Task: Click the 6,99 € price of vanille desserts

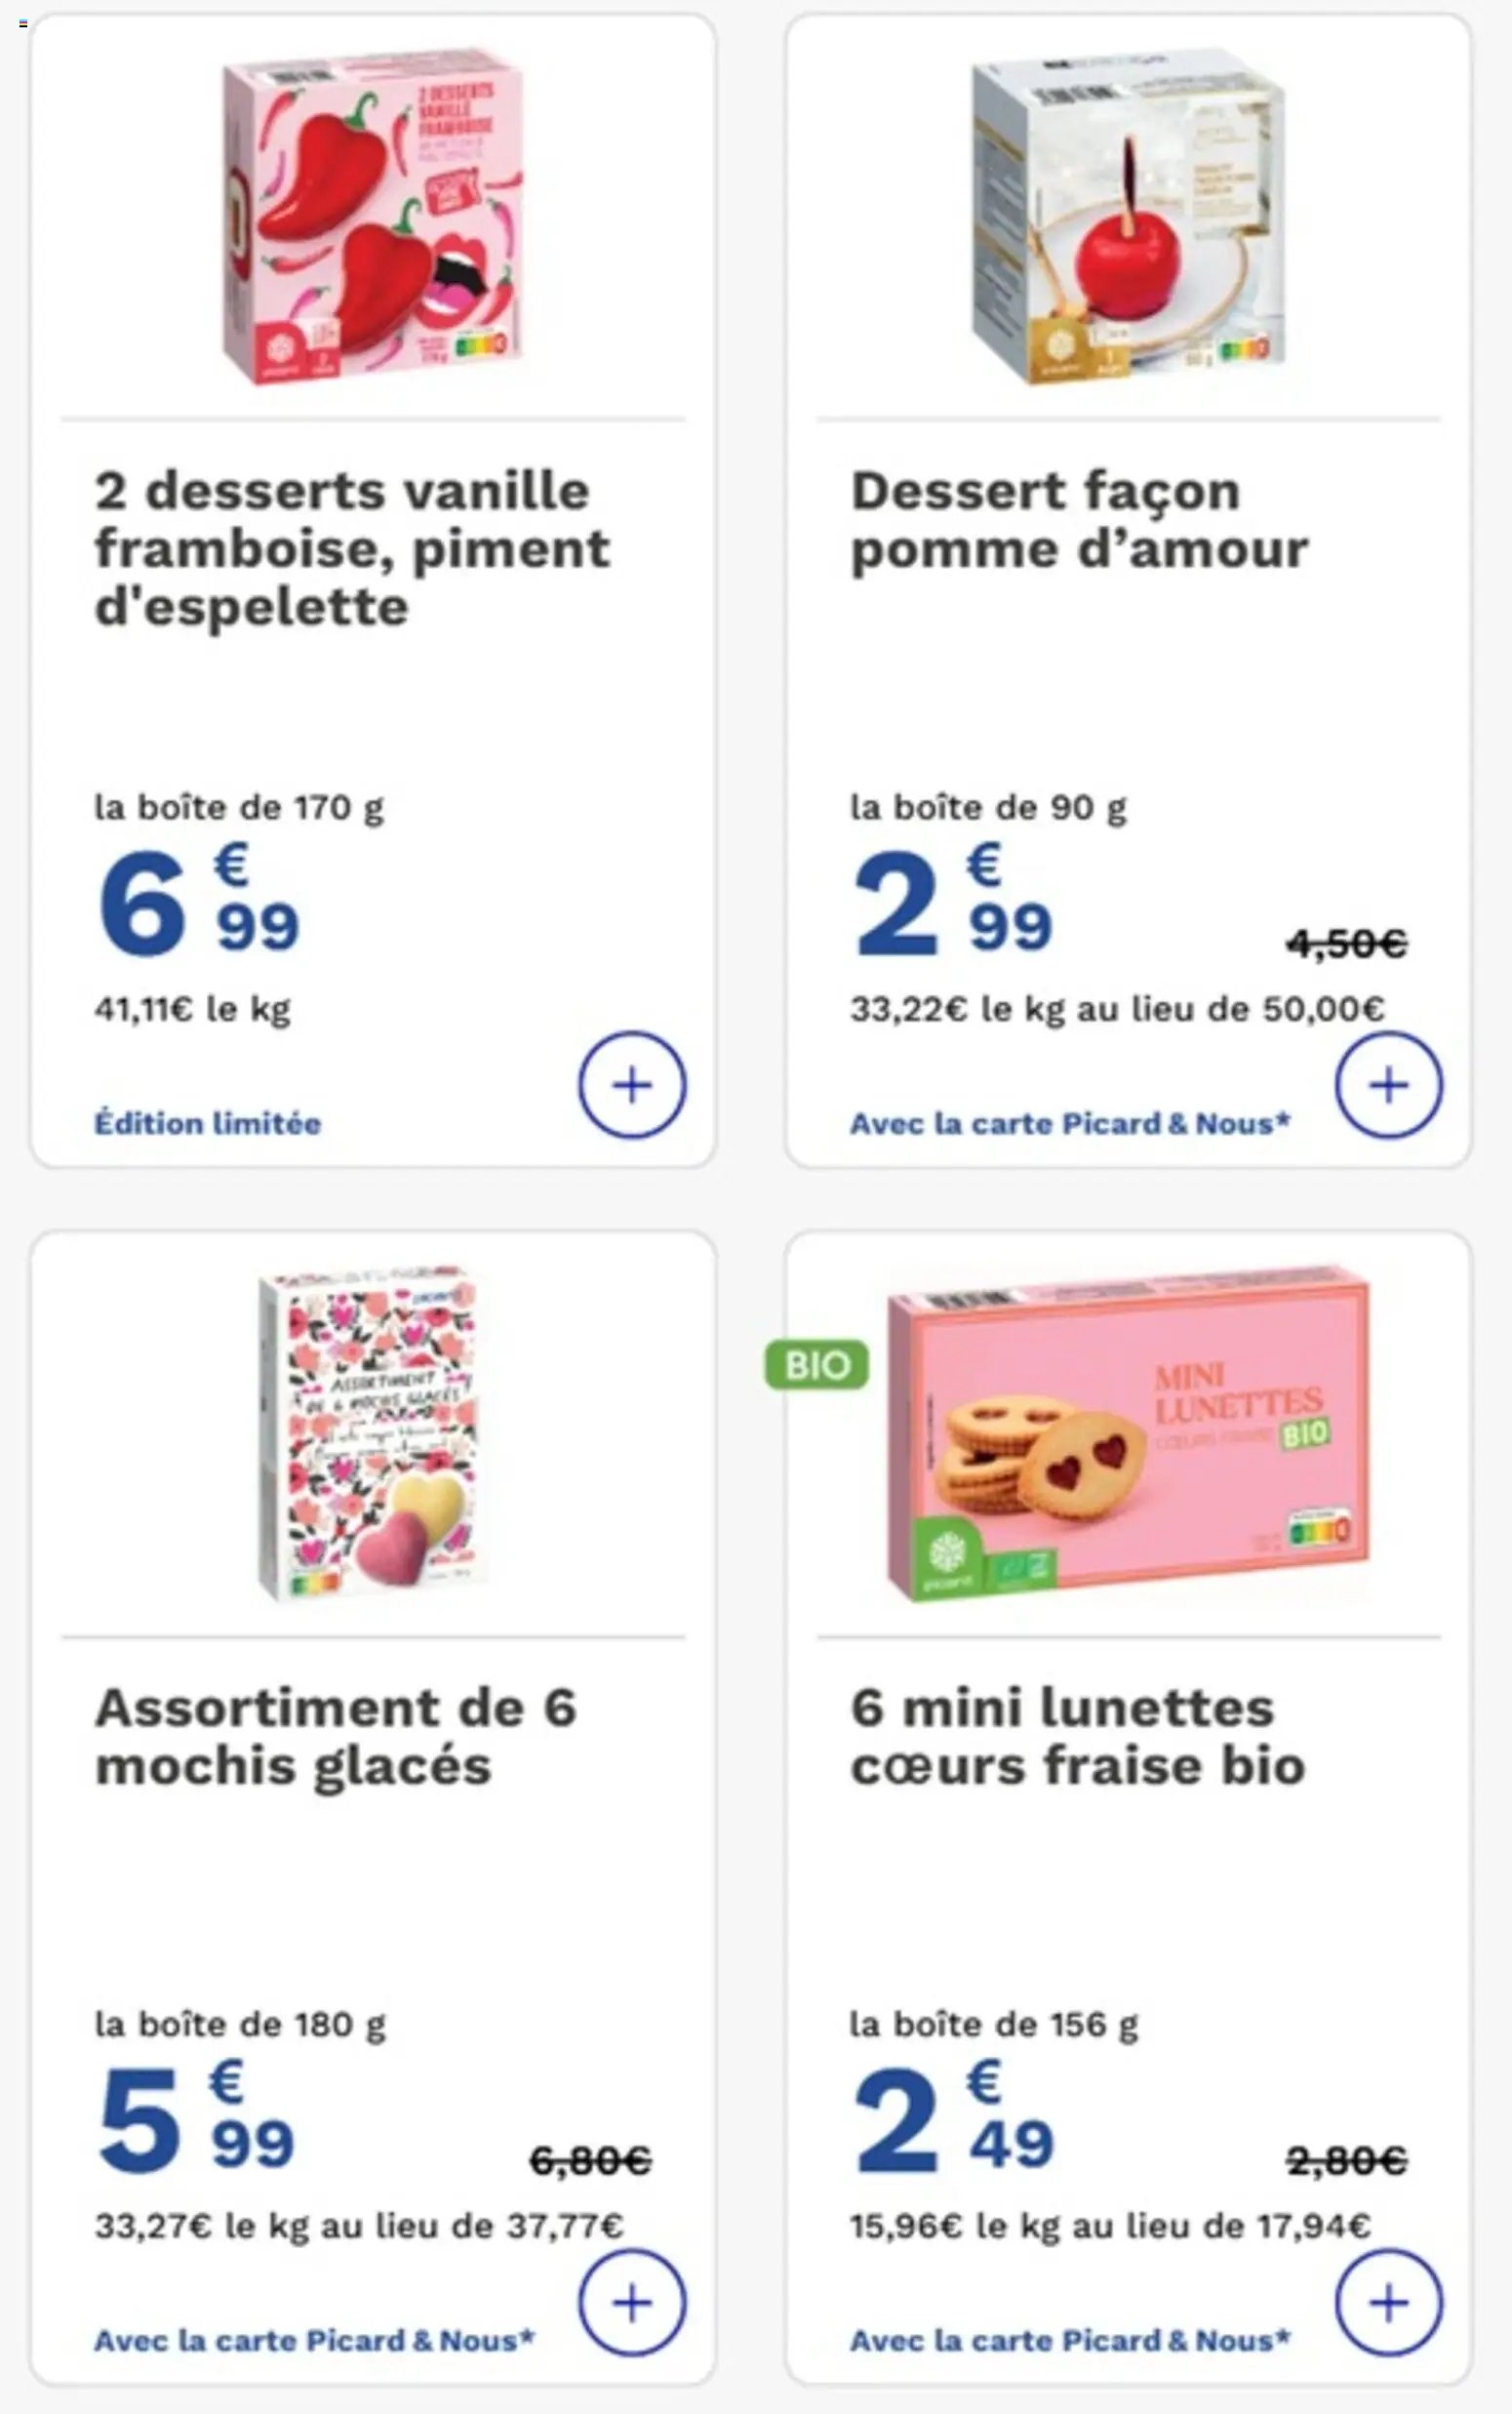Action: coord(198,903)
